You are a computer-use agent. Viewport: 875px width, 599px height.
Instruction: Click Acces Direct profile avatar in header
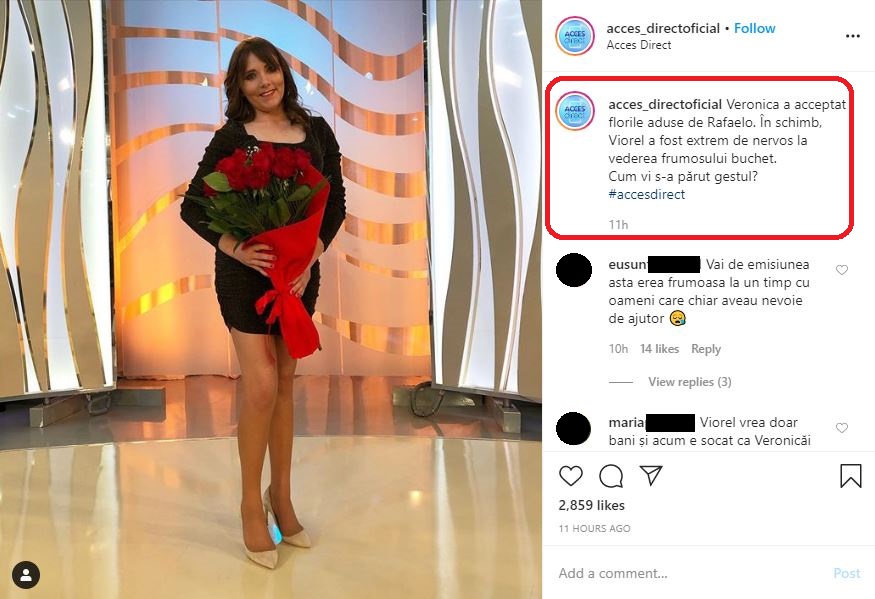[x=575, y=36]
